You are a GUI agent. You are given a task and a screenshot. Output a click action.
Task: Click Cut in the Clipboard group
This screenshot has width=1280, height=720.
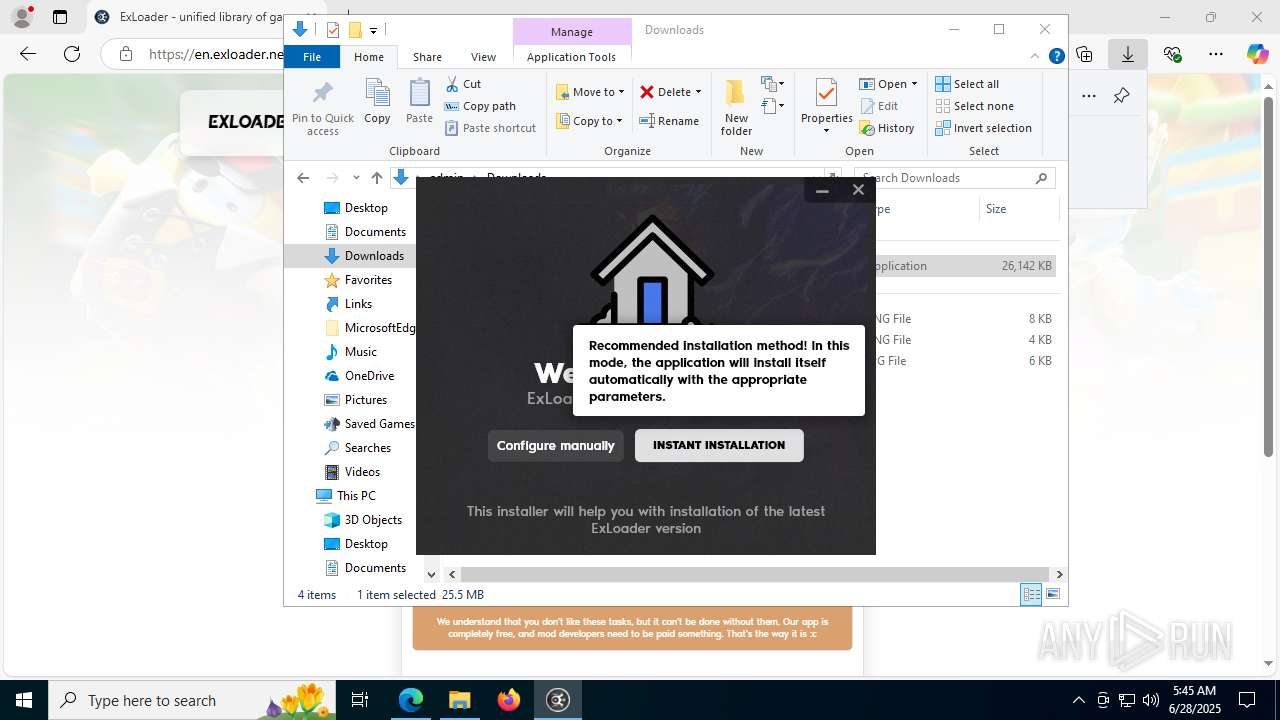[x=463, y=84]
